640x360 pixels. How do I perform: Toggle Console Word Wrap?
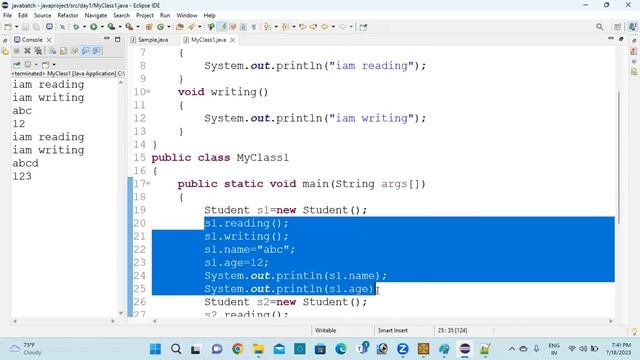pyautogui.click(x=74, y=51)
